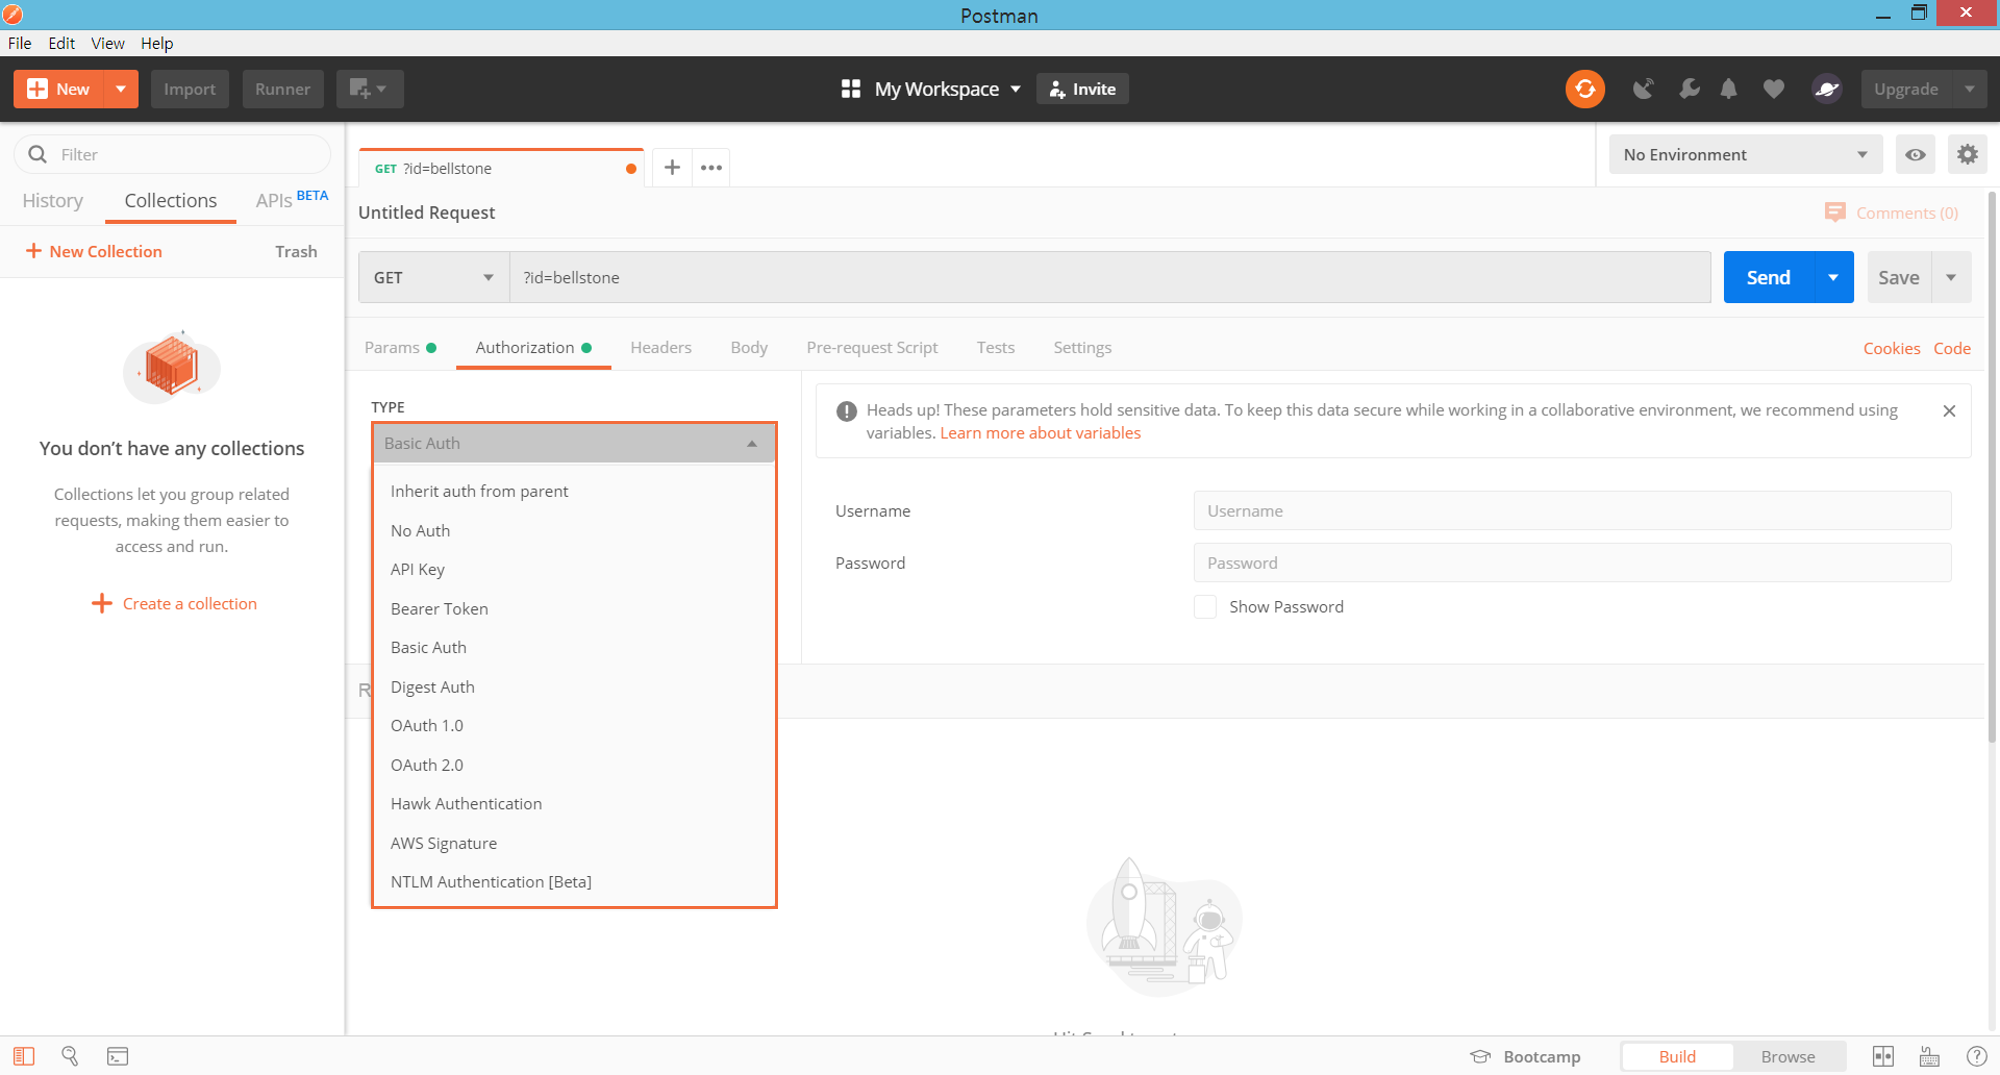Toggle two-pane layout icon
This screenshot has width=2000, height=1075.
pyautogui.click(x=1883, y=1056)
